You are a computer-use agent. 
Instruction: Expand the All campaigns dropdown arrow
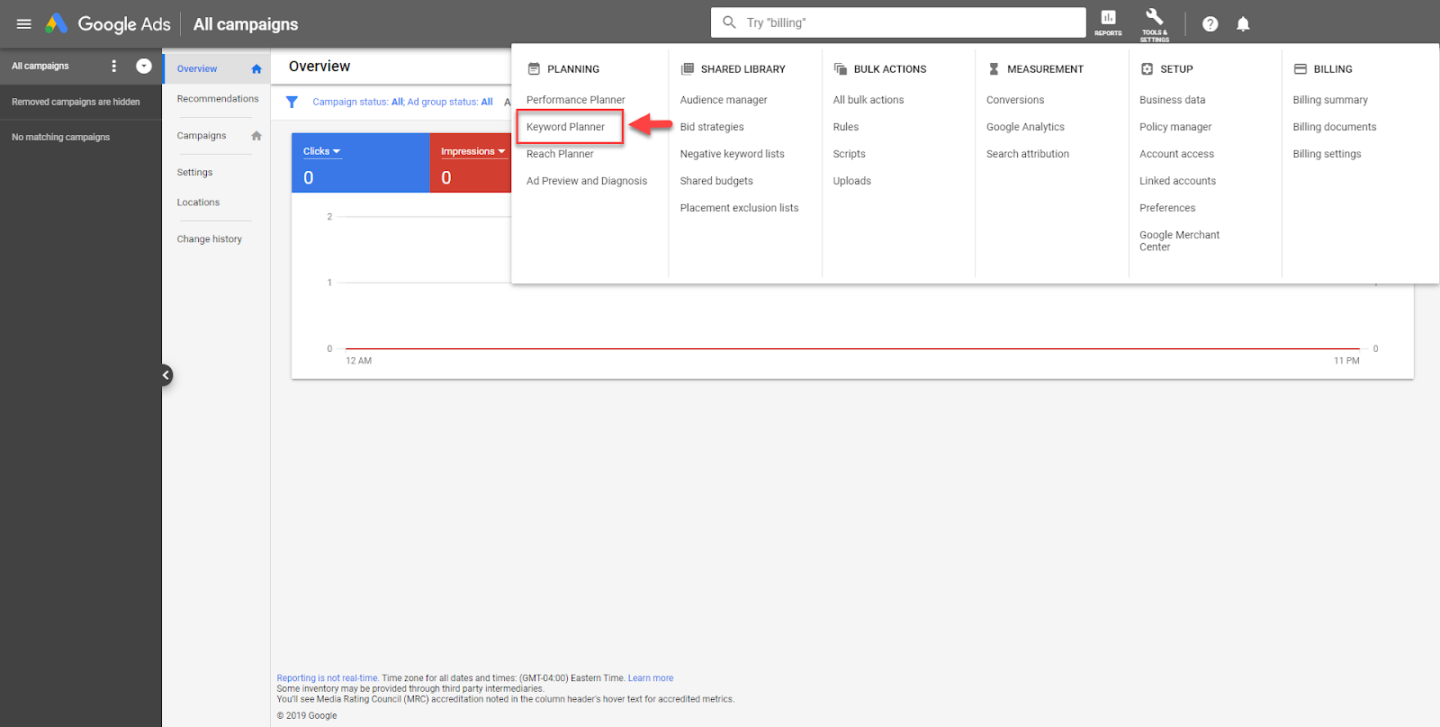click(x=143, y=66)
